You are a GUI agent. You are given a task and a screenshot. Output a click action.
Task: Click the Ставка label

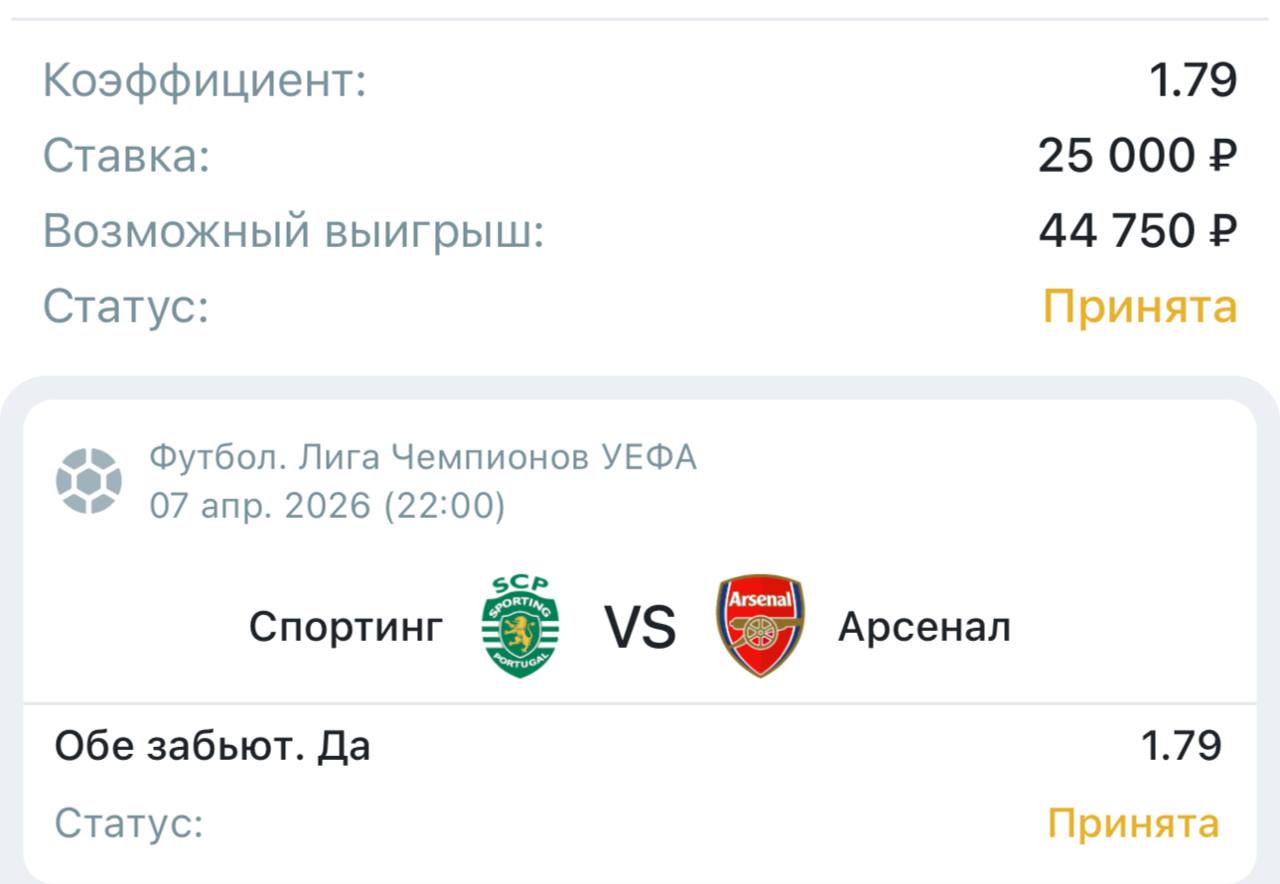pos(127,157)
